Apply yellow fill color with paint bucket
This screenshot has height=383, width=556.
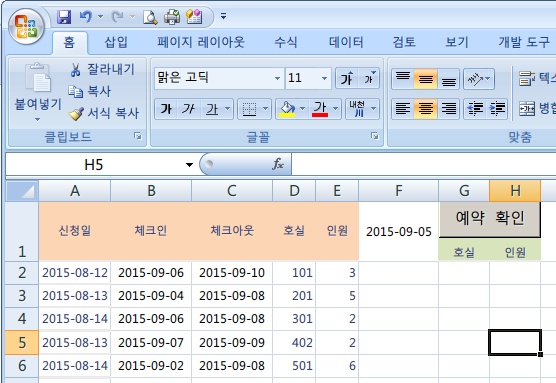[287, 109]
